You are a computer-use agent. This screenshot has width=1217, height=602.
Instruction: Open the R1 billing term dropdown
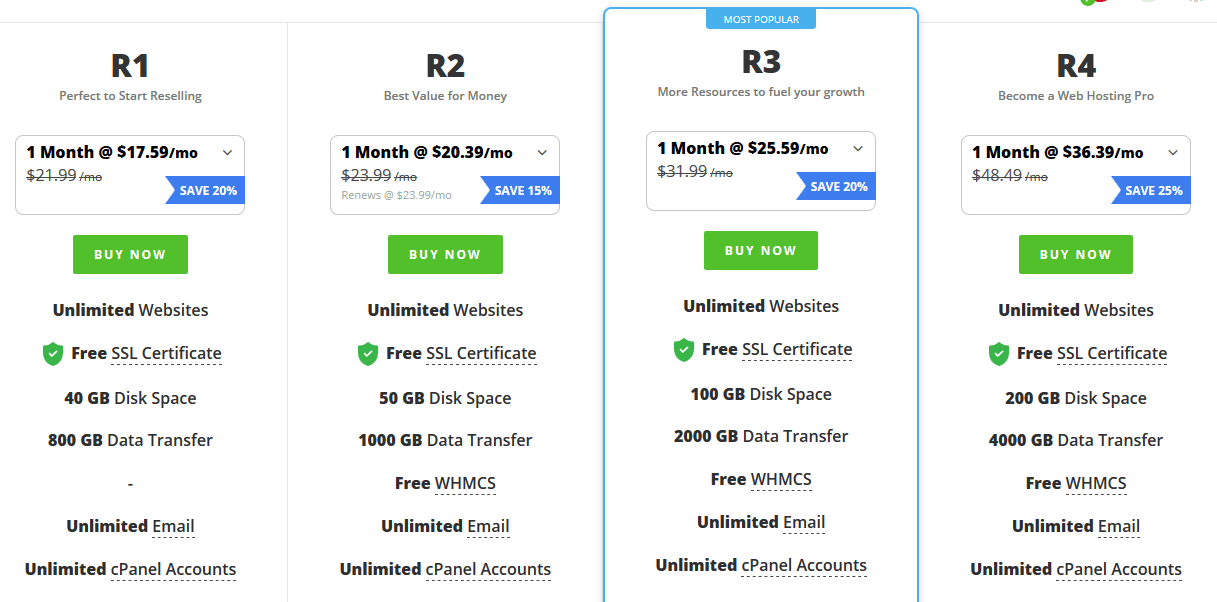coord(130,175)
